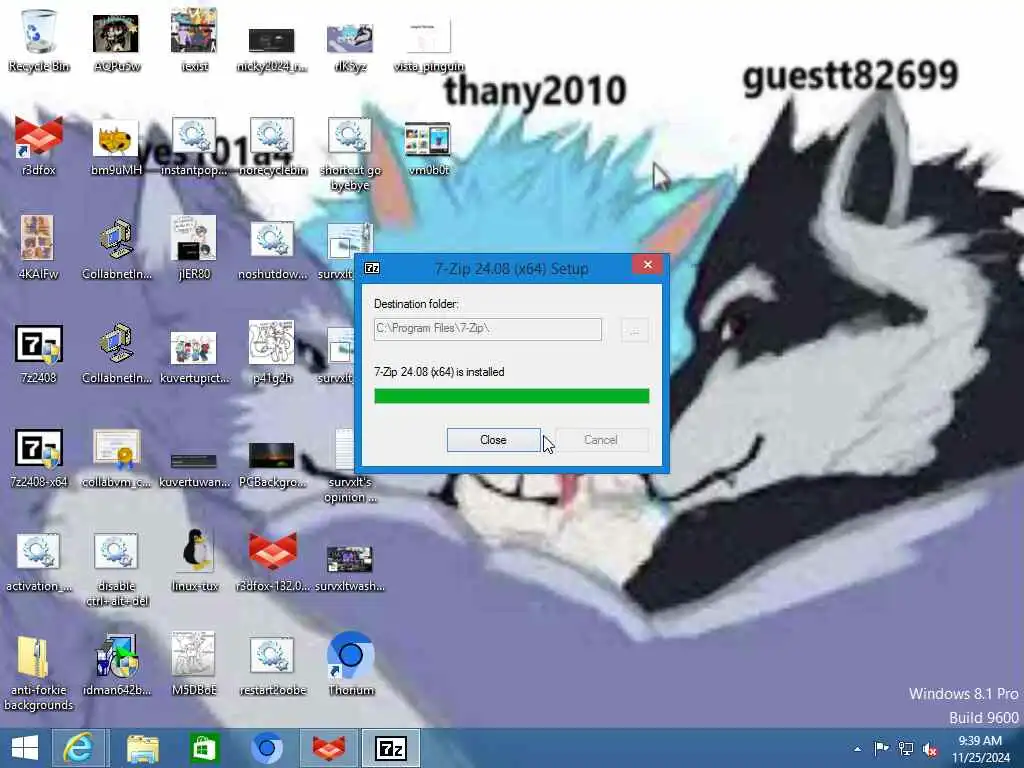Click the 7-Zip setup taskbar button

click(391, 748)
